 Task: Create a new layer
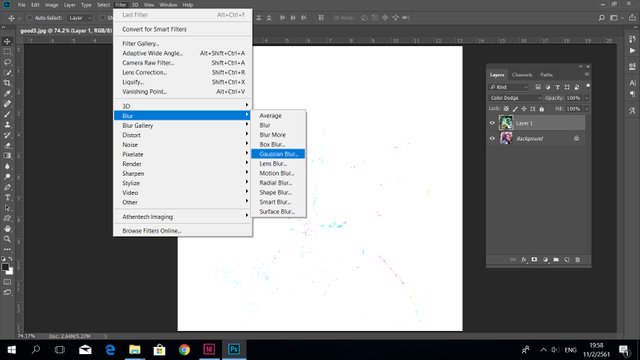point(567,260)
